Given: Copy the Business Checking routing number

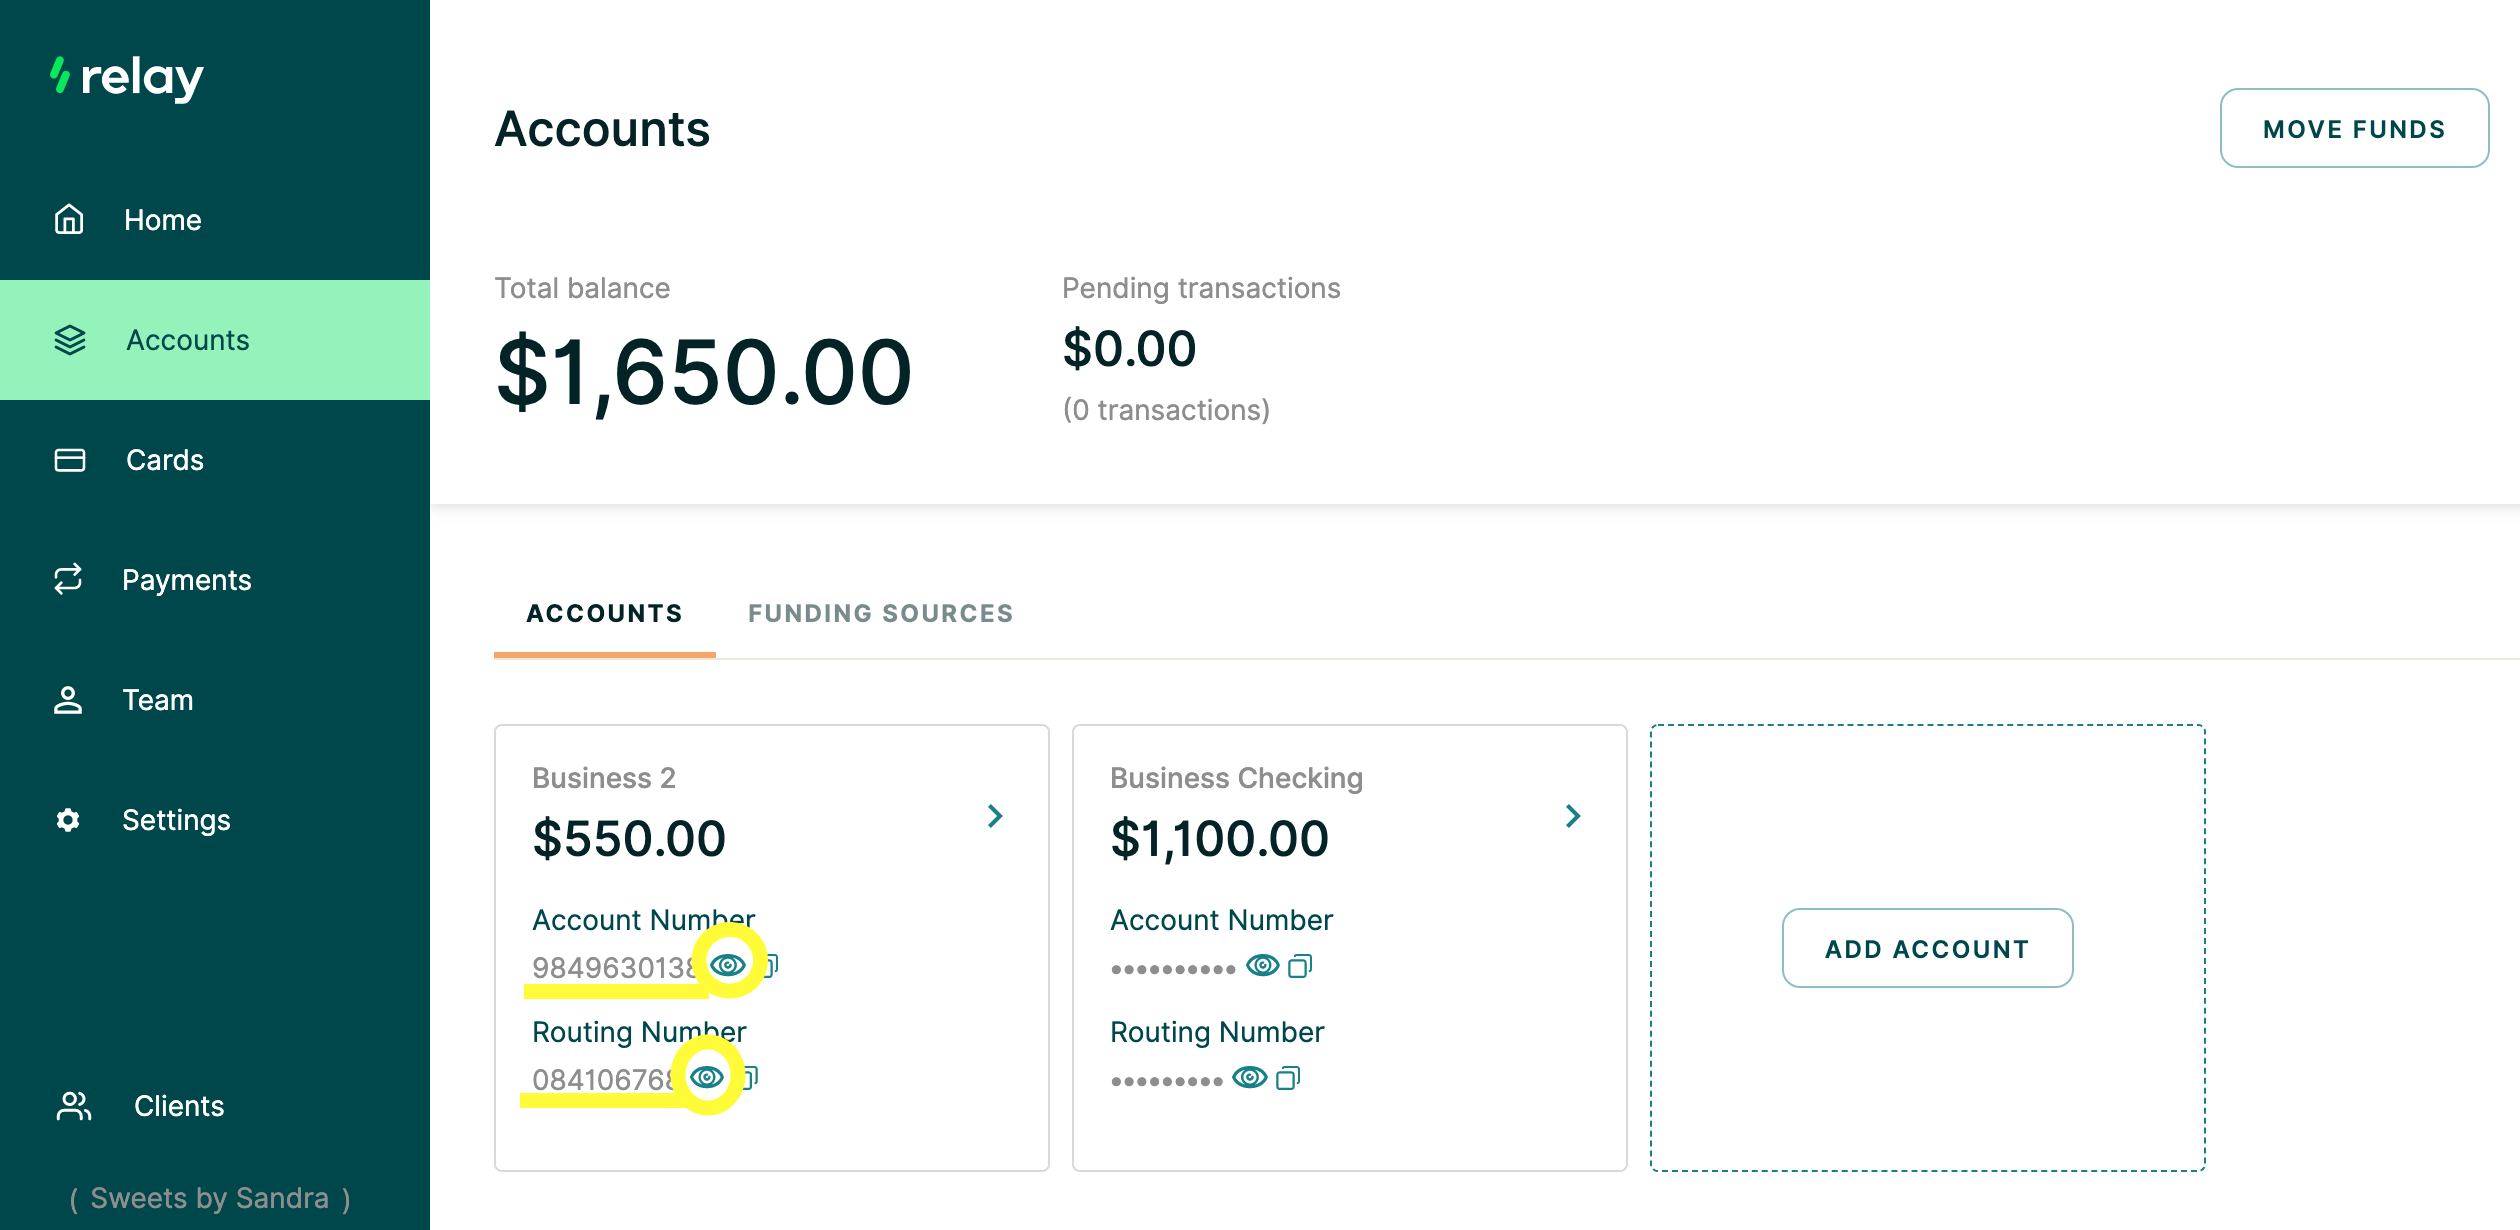Looking at the screenshot, I should pyautogui.click(x=1288, y=1077).
